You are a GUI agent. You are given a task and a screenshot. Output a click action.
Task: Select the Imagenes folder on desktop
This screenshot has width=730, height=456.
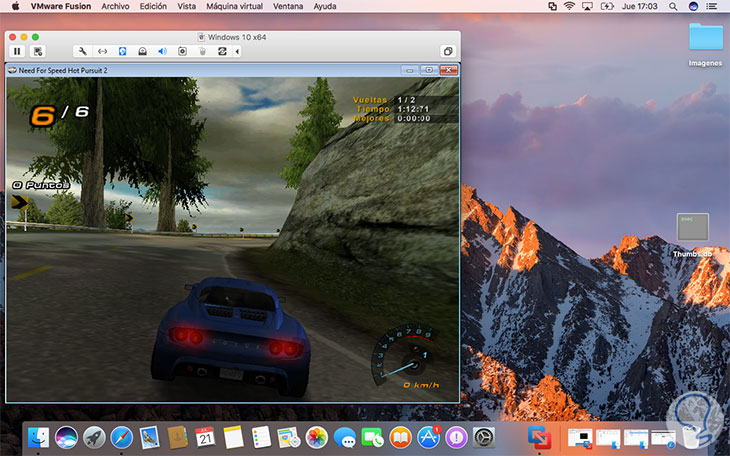(706, 44)
